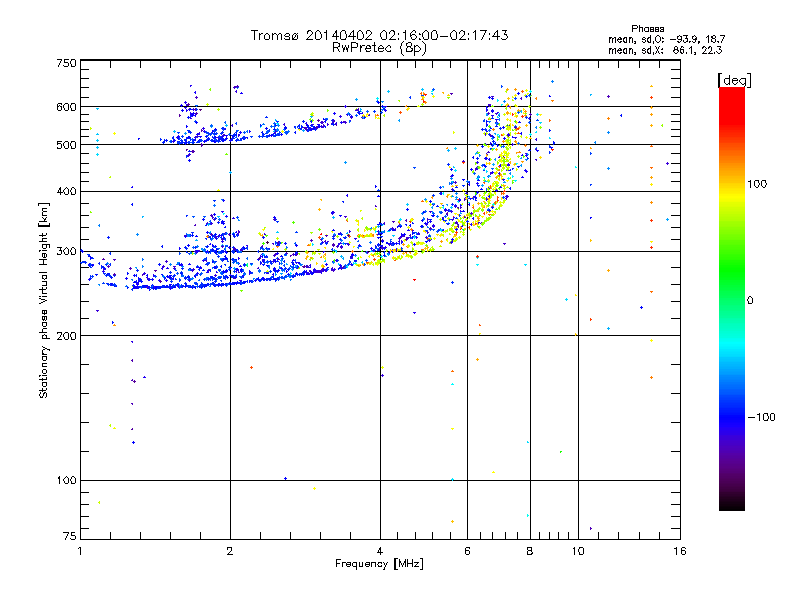Click the y-axis tick label '100'
This screenshot has height=600, width=800.
[x=66, y=481]
